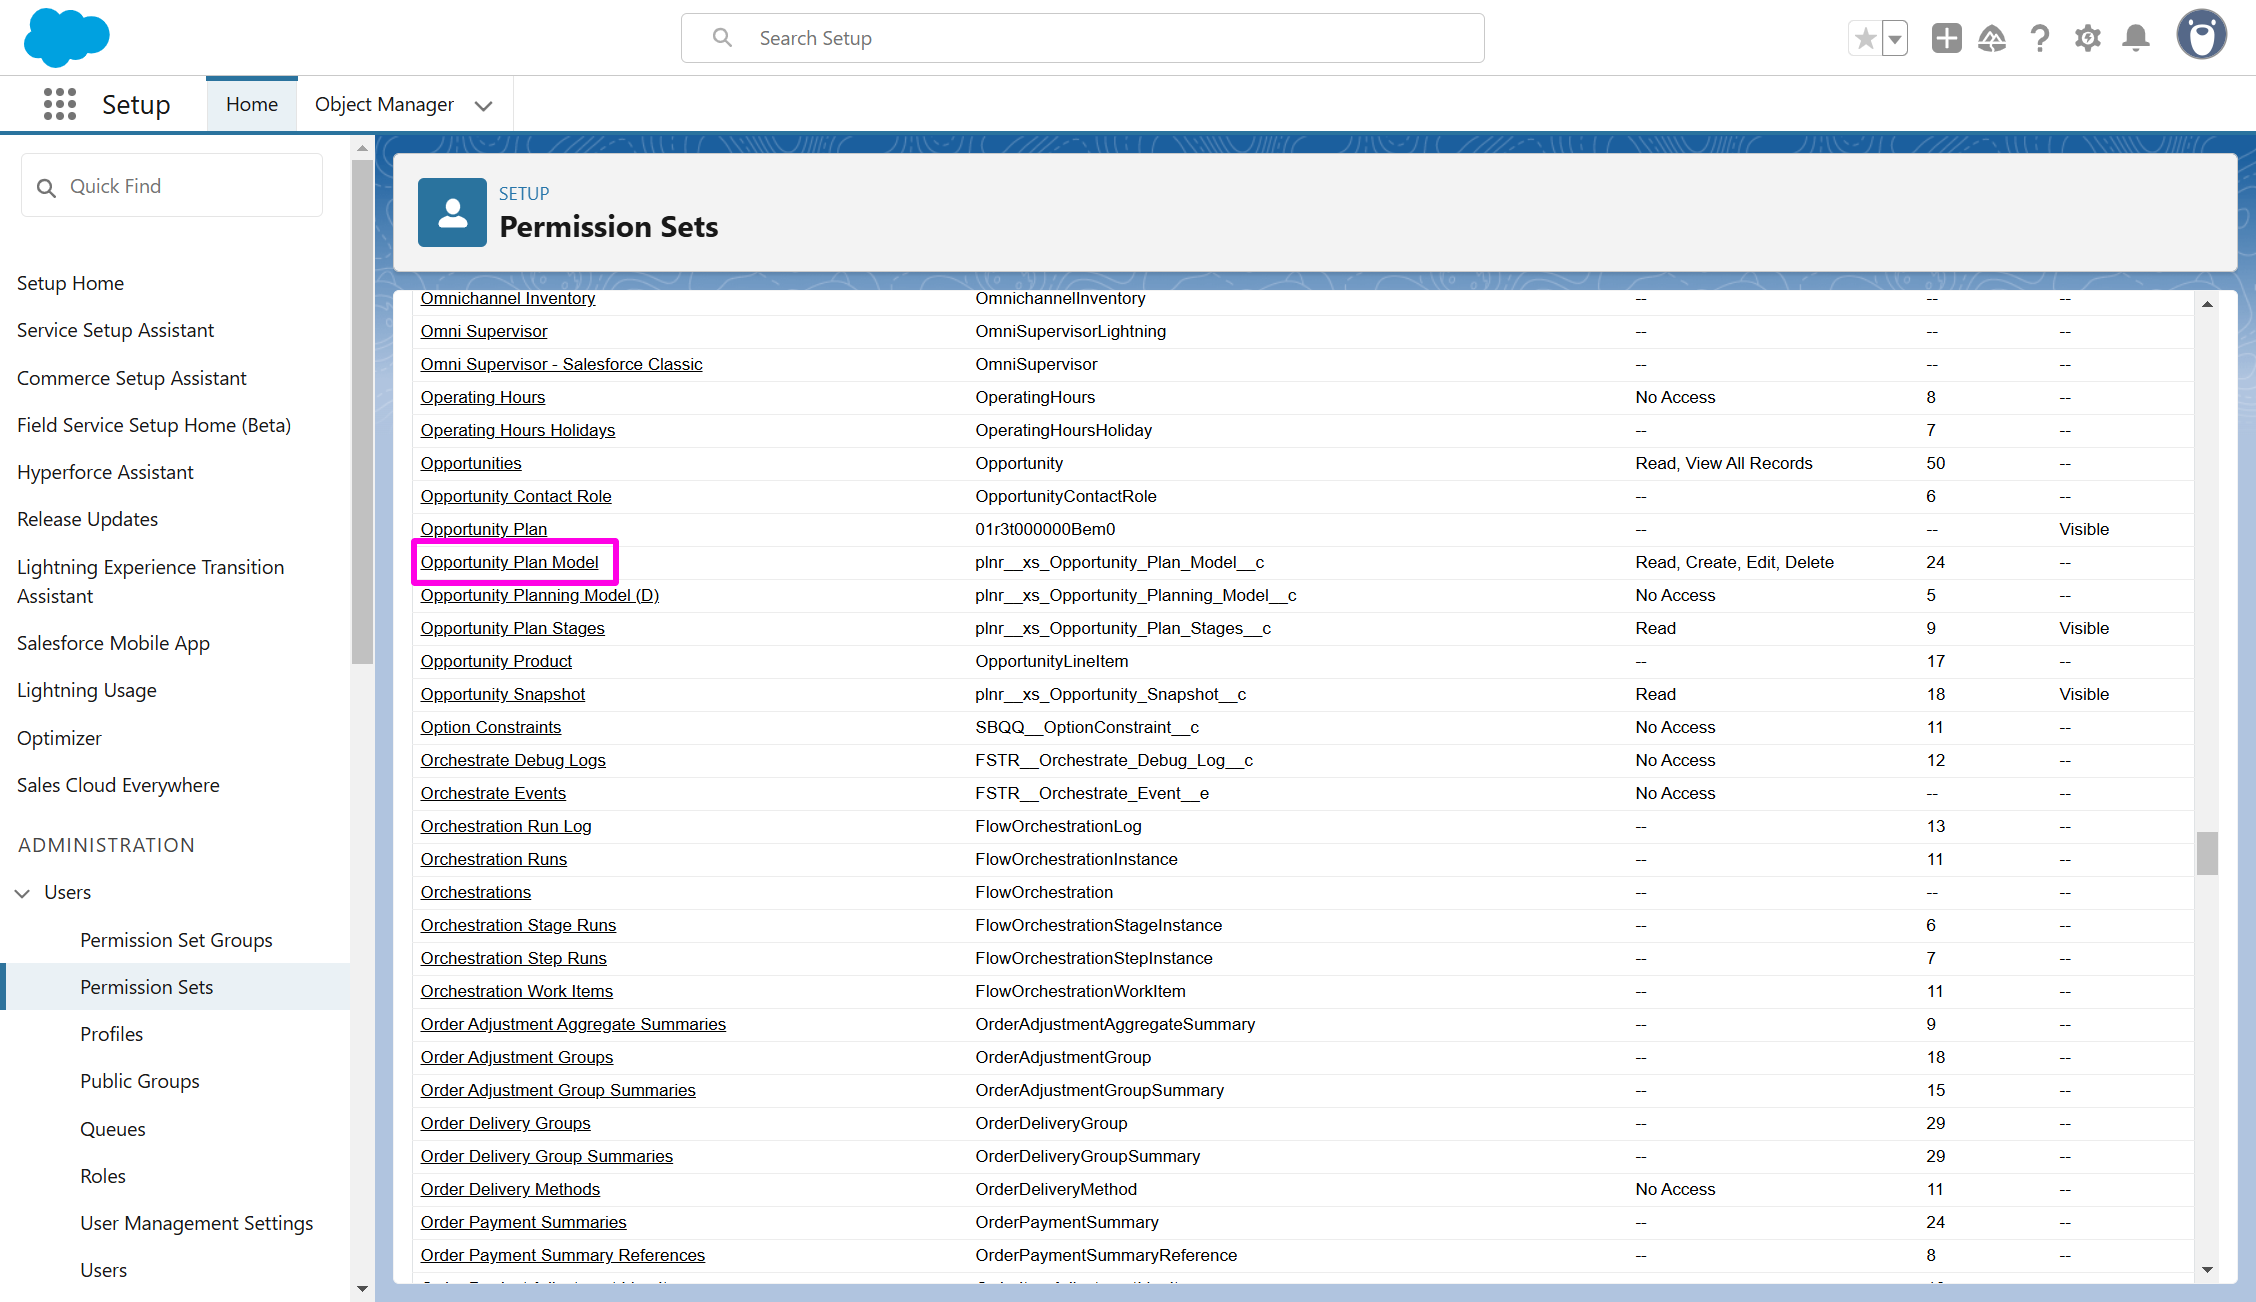Open the Help question mark icon
The height and width of the screenshot is (1302, 2256).
coord(2040,38)
